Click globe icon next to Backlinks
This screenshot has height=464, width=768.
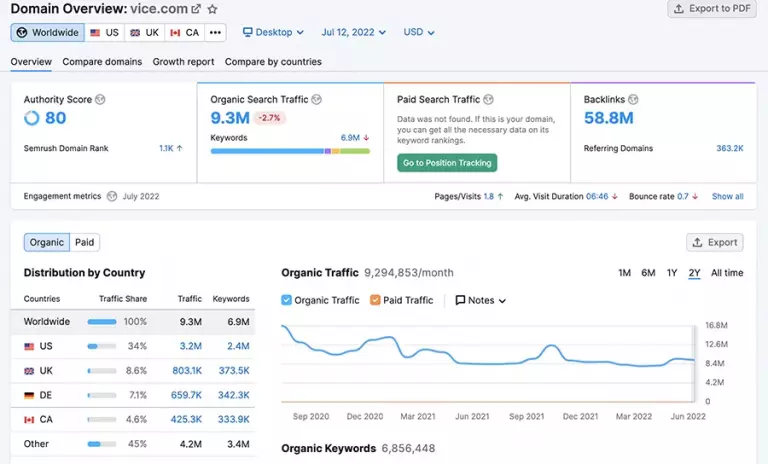tap(633, 99)
